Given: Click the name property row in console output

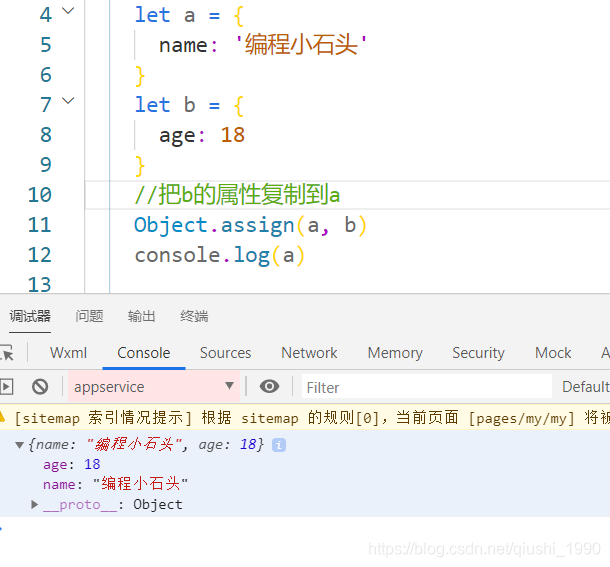Looking at the screenshot, I should tap(115, 484).
